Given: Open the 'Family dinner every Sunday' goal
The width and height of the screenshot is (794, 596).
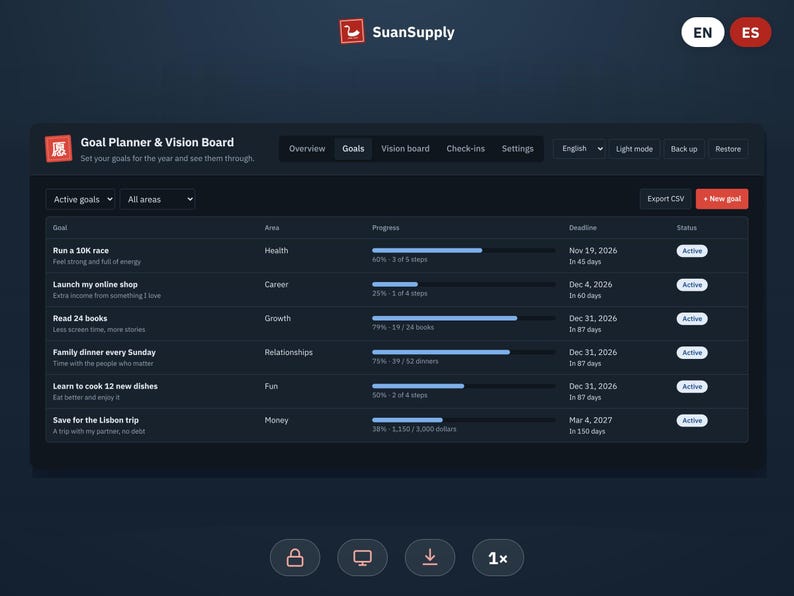Looking at the screenshot, I should tap(104, 352).
